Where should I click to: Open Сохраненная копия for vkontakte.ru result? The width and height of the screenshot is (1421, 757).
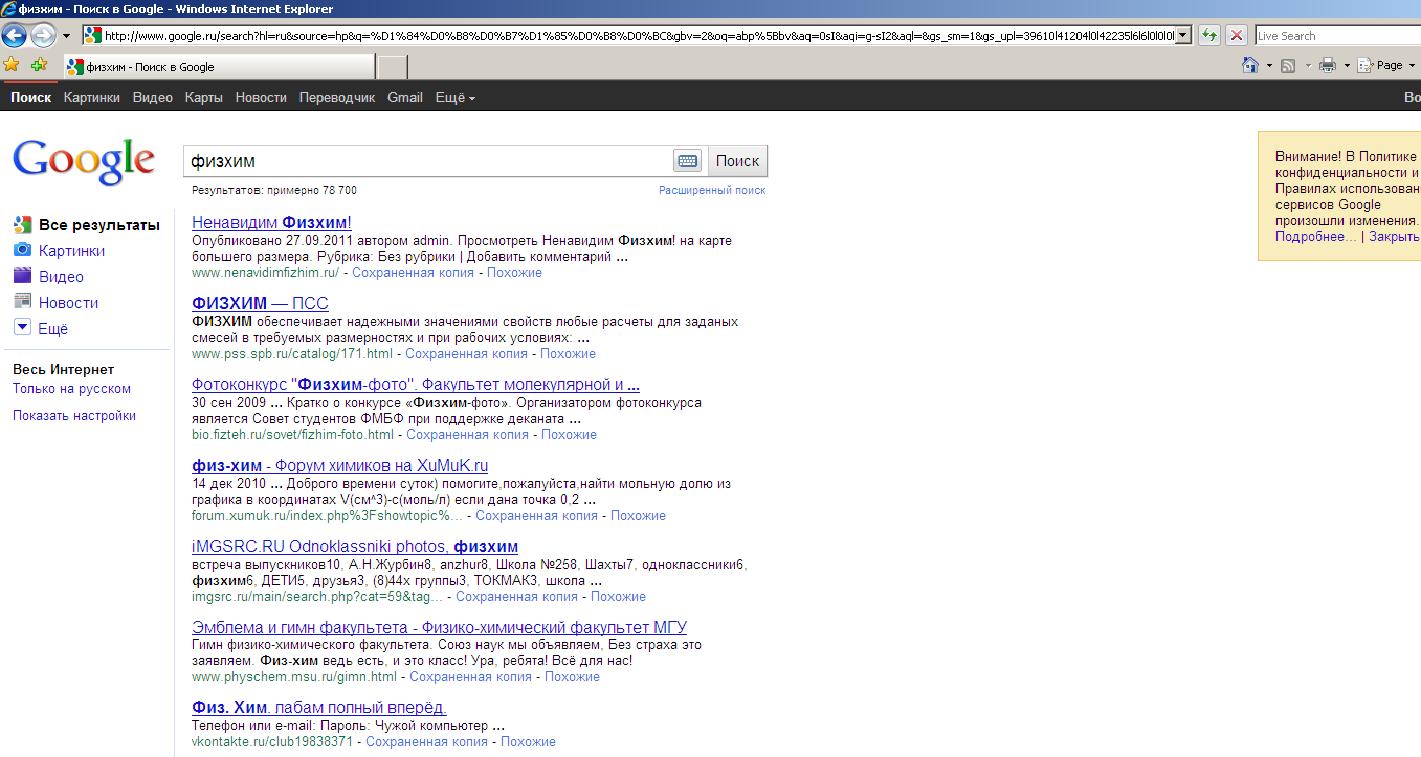(427, 741)
